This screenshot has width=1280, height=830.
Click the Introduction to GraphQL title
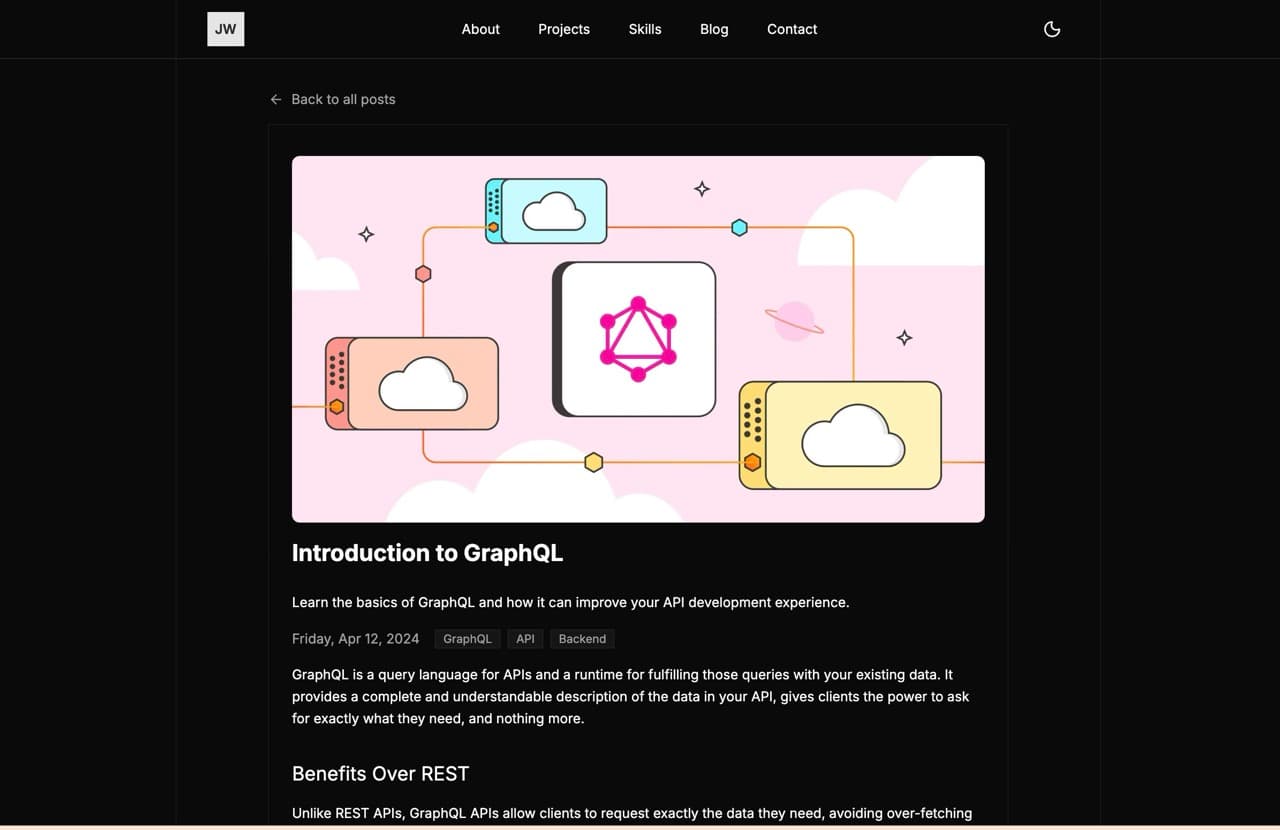click(x=427, y=553)
